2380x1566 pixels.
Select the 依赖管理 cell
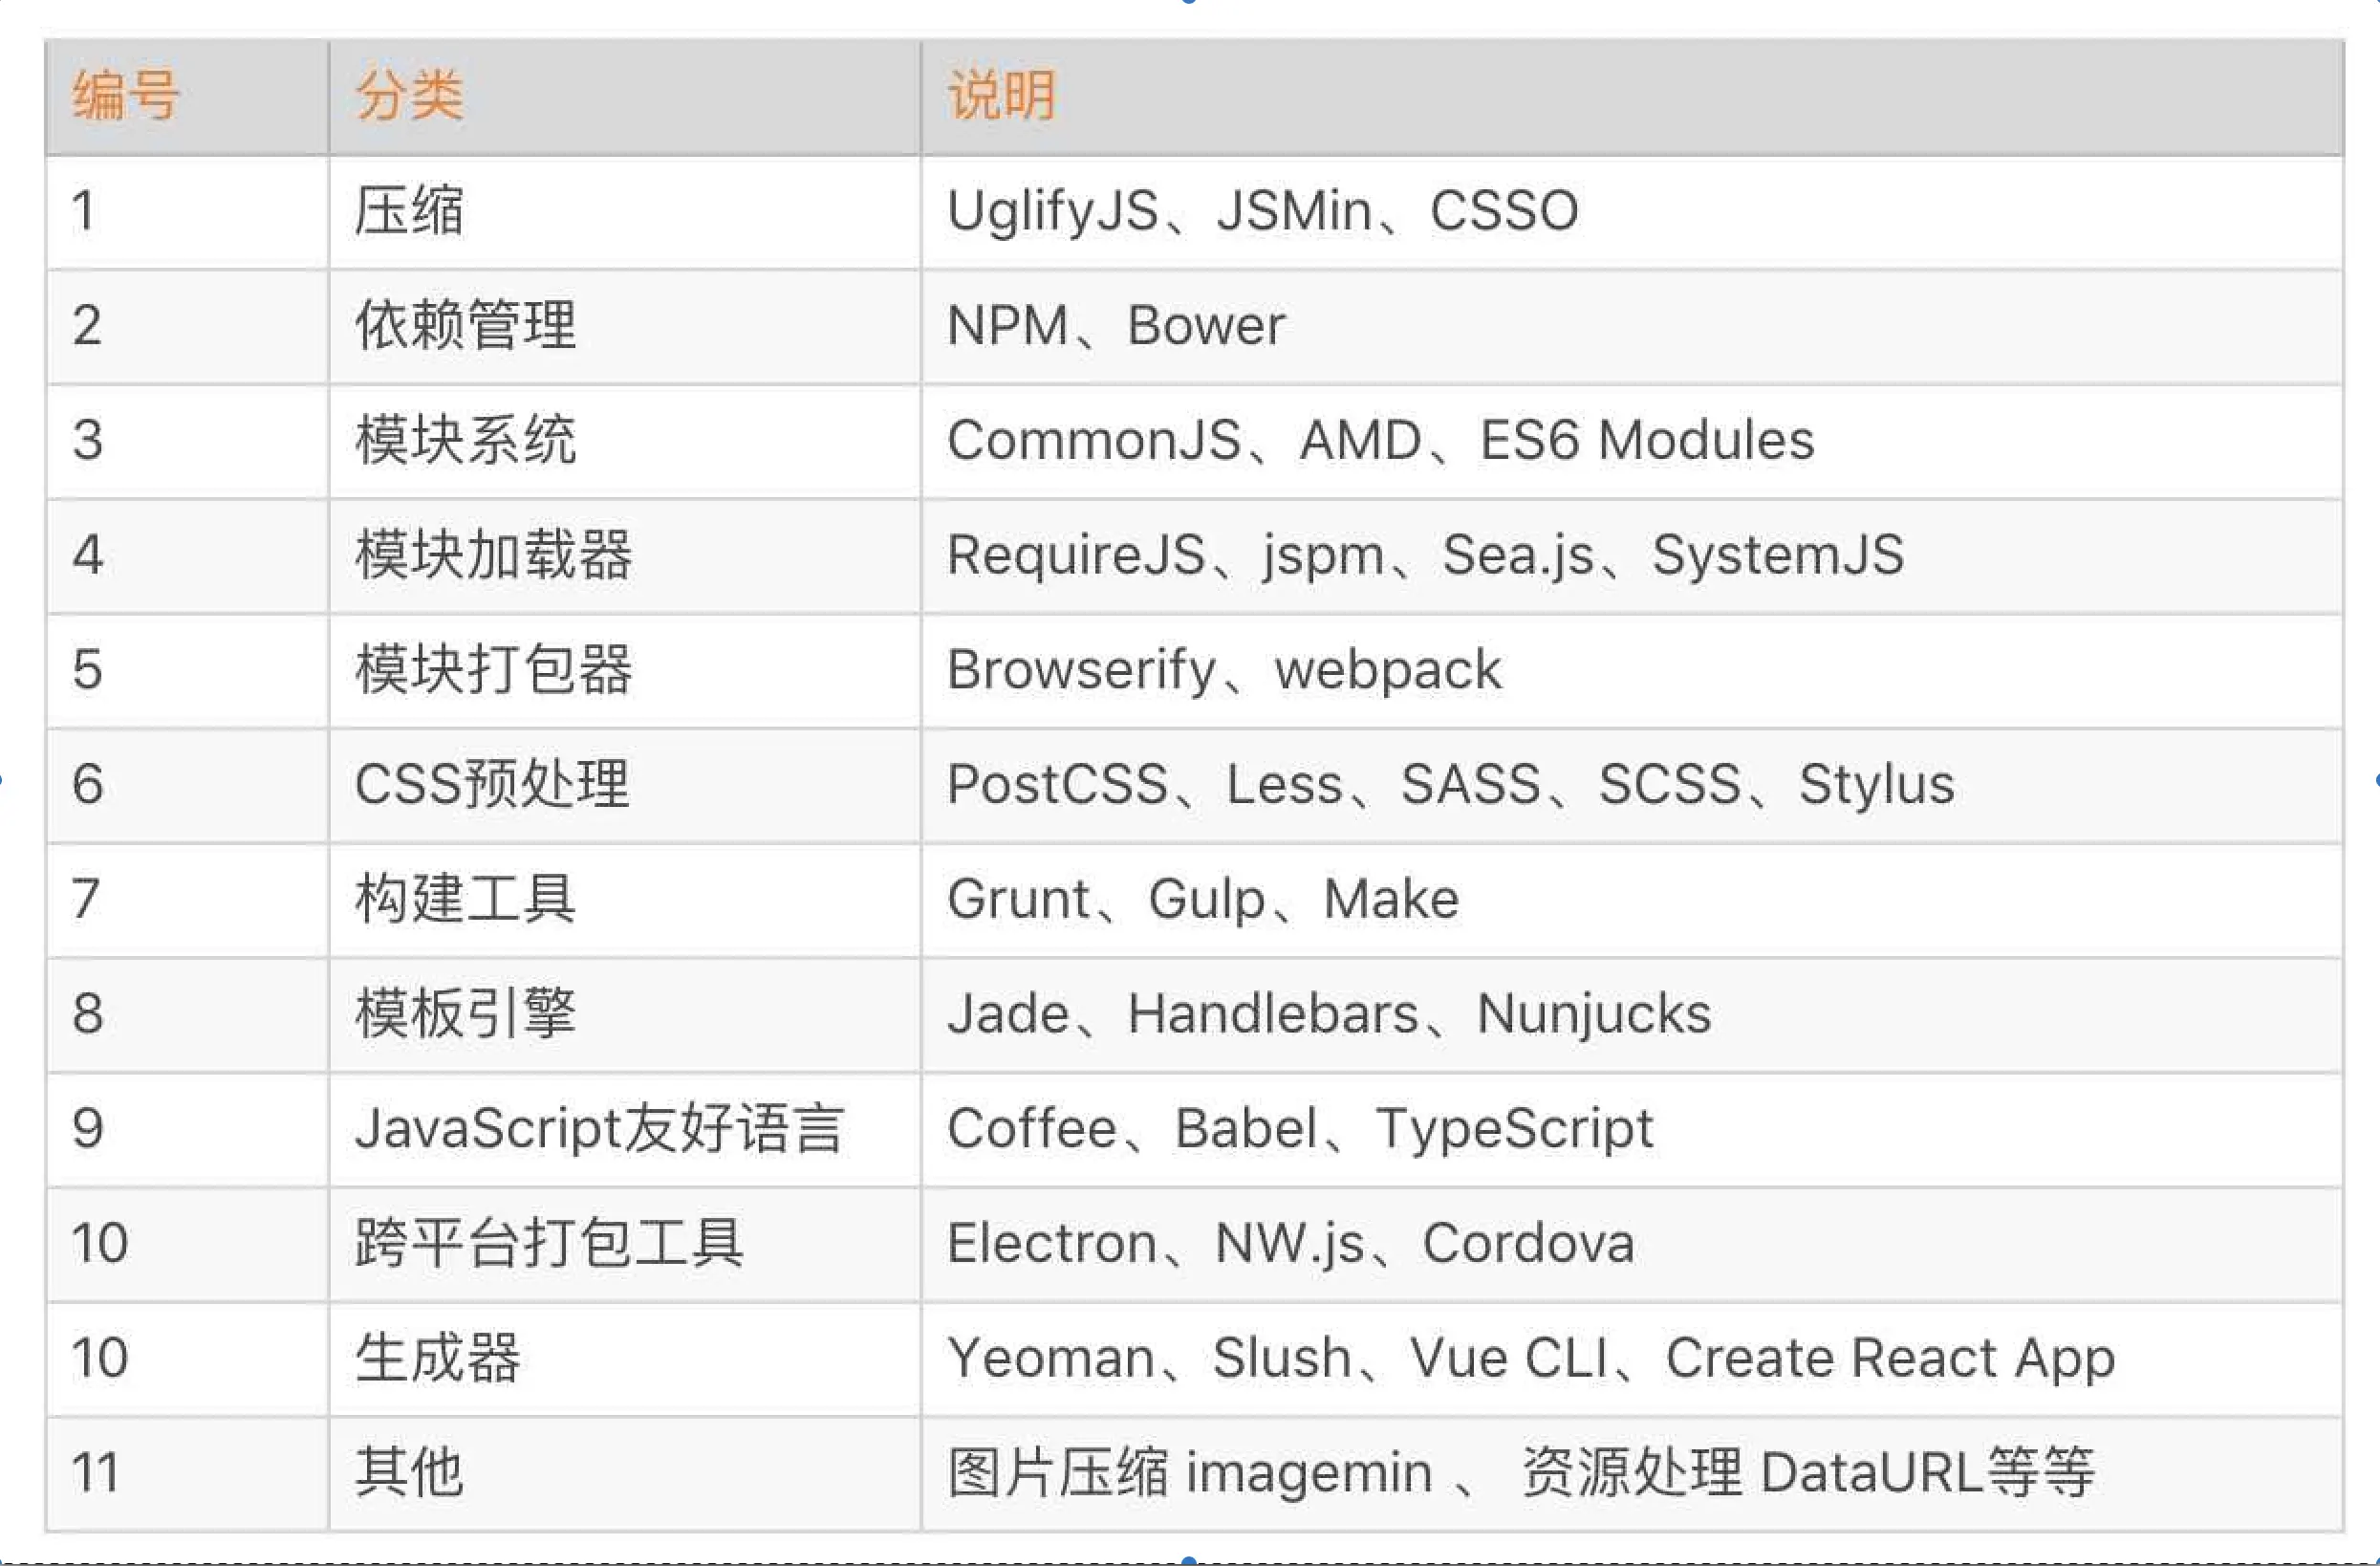point(625,327)
